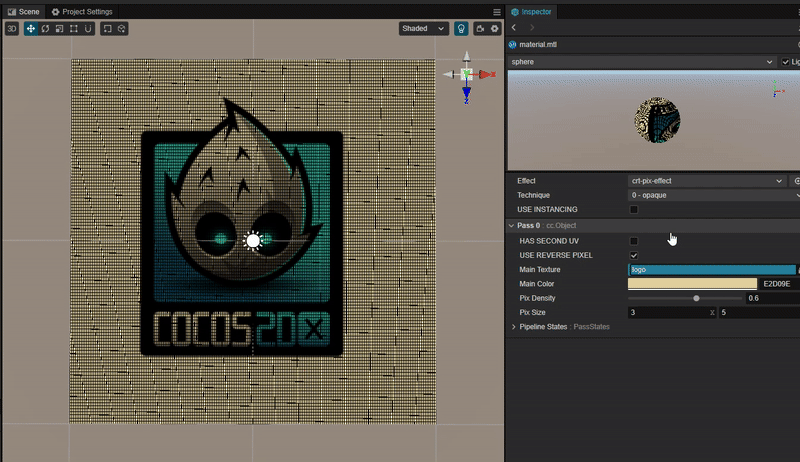Select the Rotate gizmo tool

45,29
